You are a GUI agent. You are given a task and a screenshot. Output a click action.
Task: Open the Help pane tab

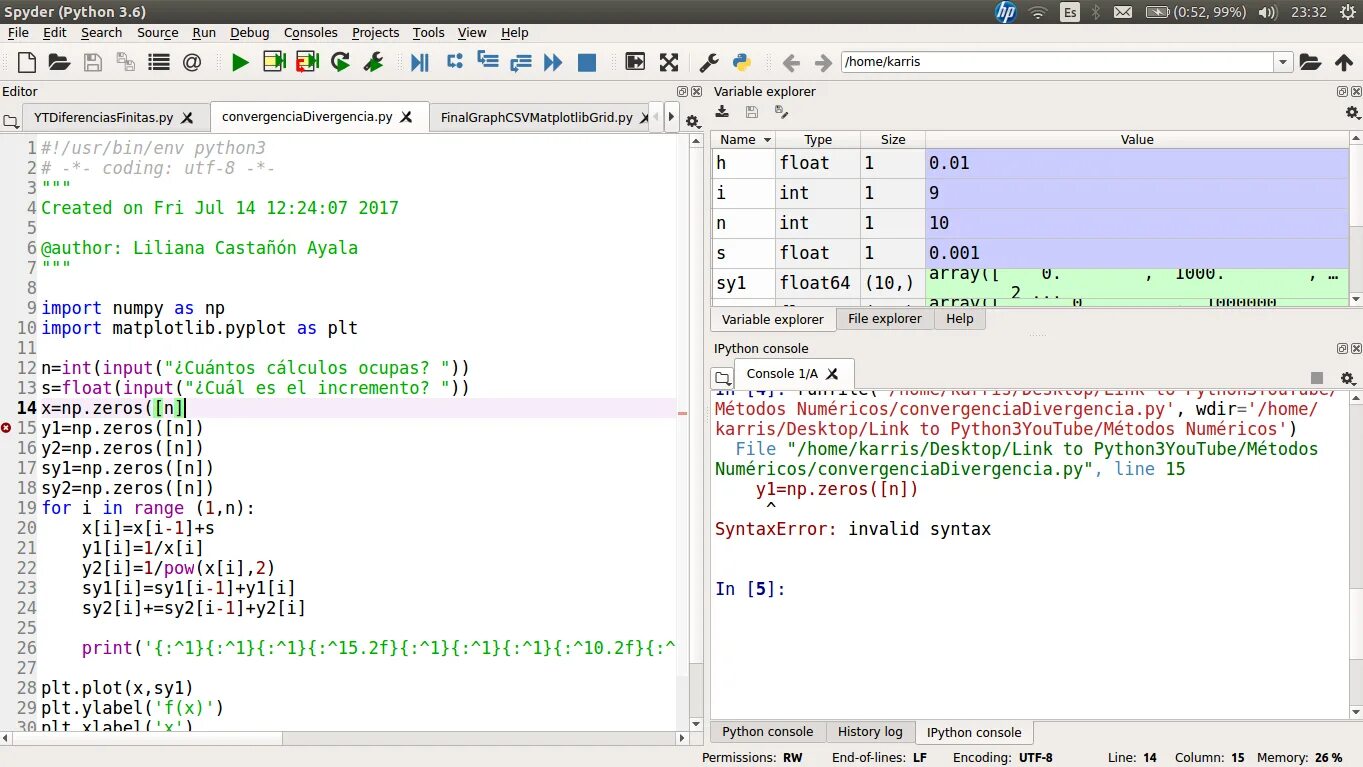[x=959, y=319]
